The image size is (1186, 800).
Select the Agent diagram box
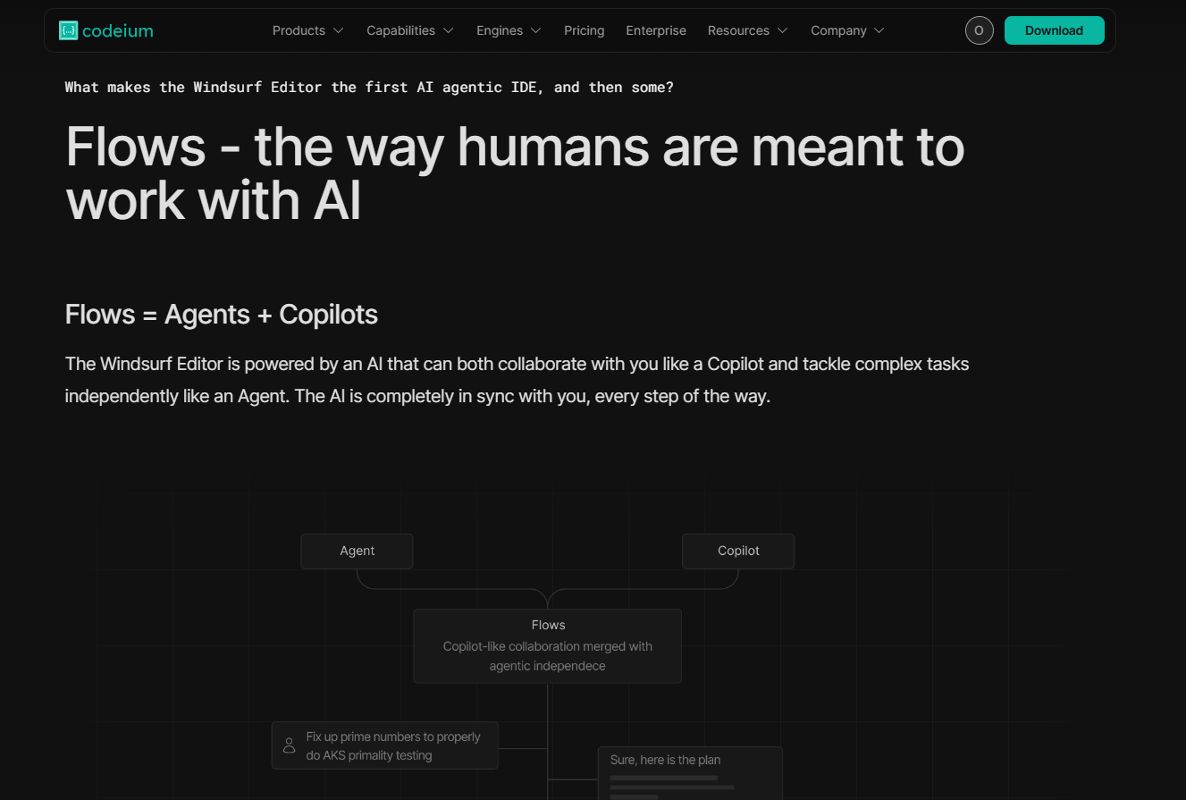pos(357,551)
